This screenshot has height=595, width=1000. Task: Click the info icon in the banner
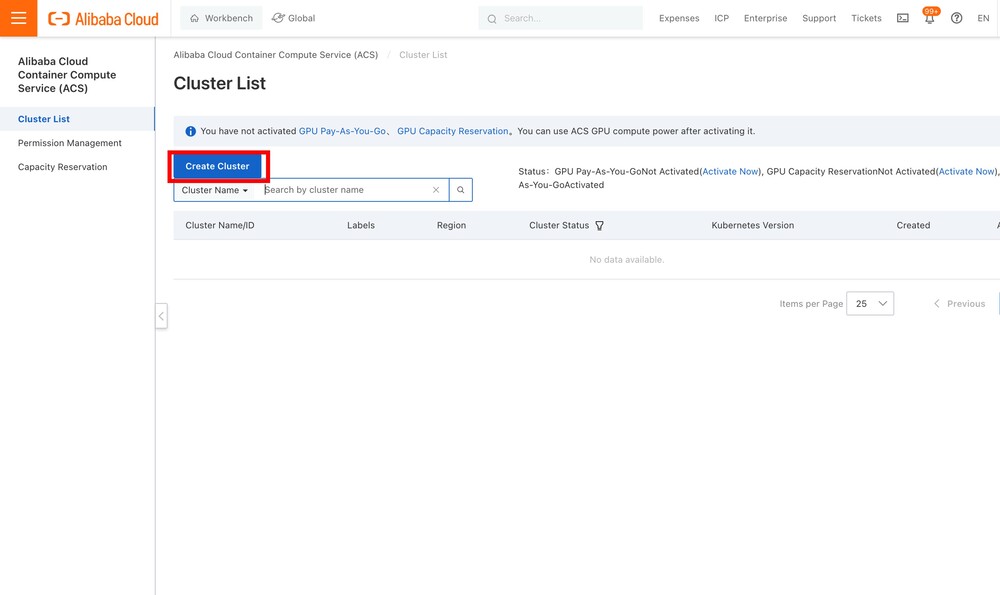[190, 131]
